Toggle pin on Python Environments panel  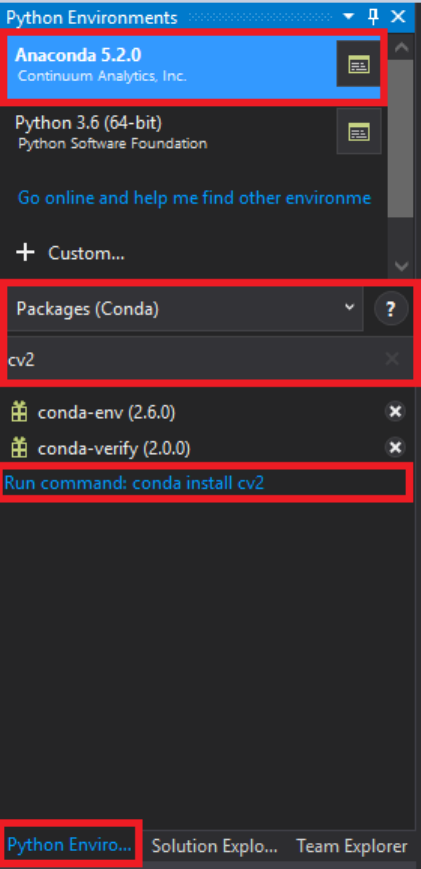pos(374,17)
